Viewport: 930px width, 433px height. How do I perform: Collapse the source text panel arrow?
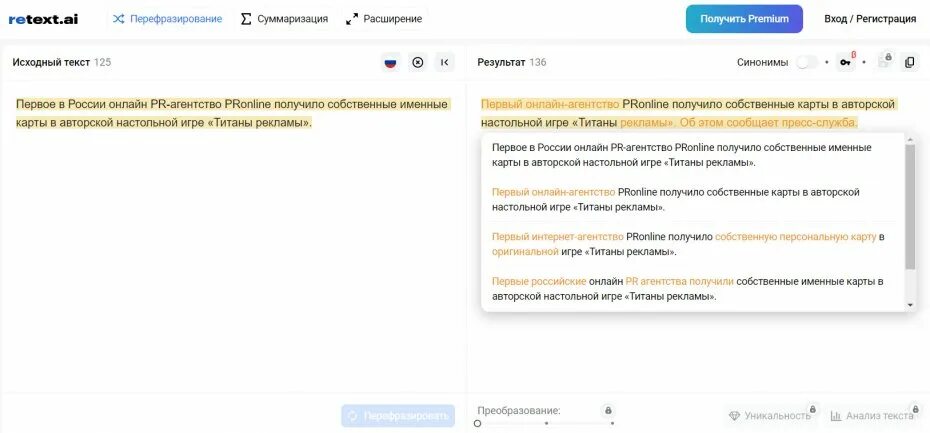click(x=445, y=62)
